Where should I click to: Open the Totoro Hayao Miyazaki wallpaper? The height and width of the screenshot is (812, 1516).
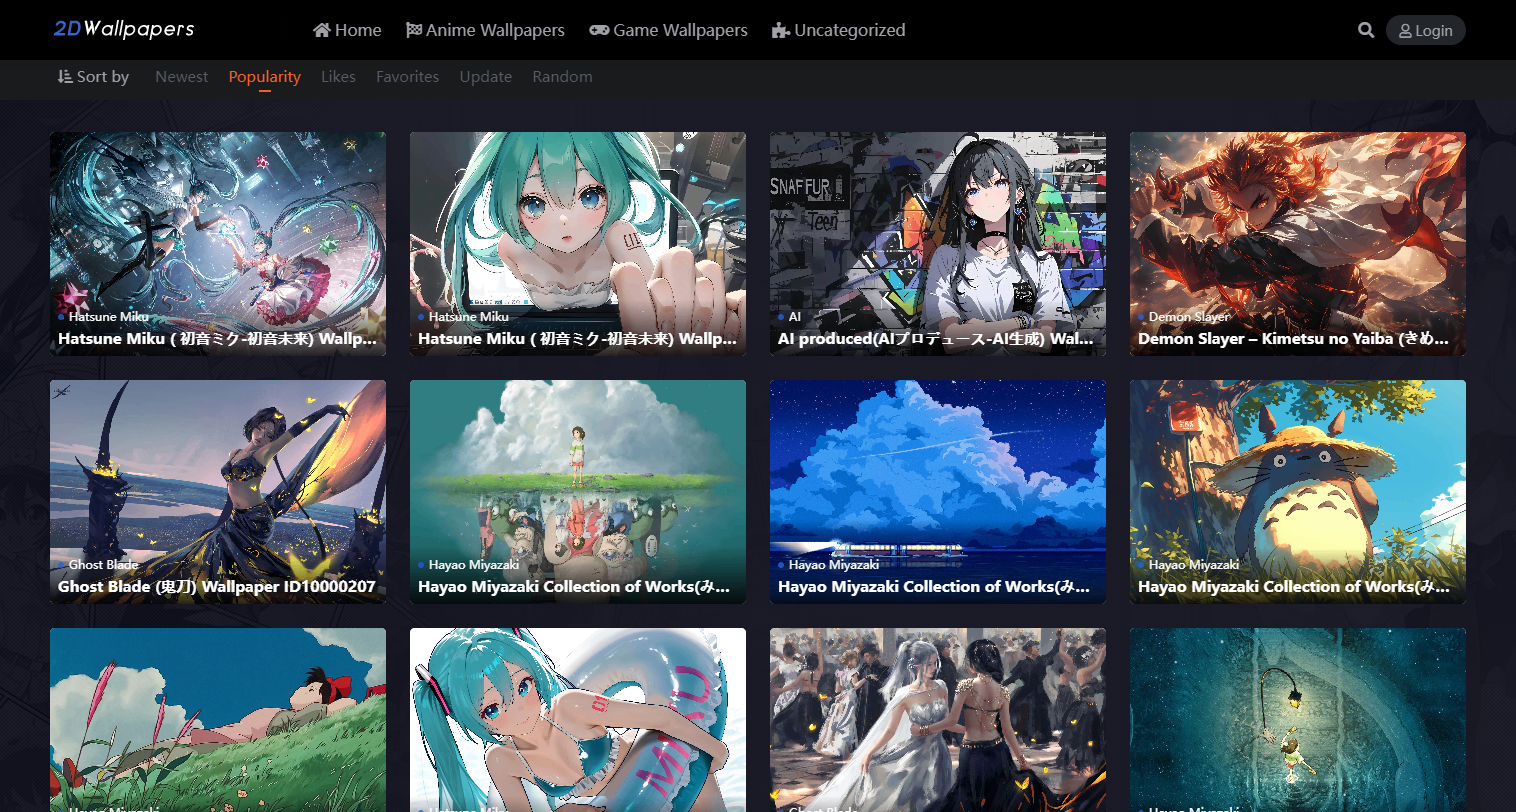[1297, 478]
